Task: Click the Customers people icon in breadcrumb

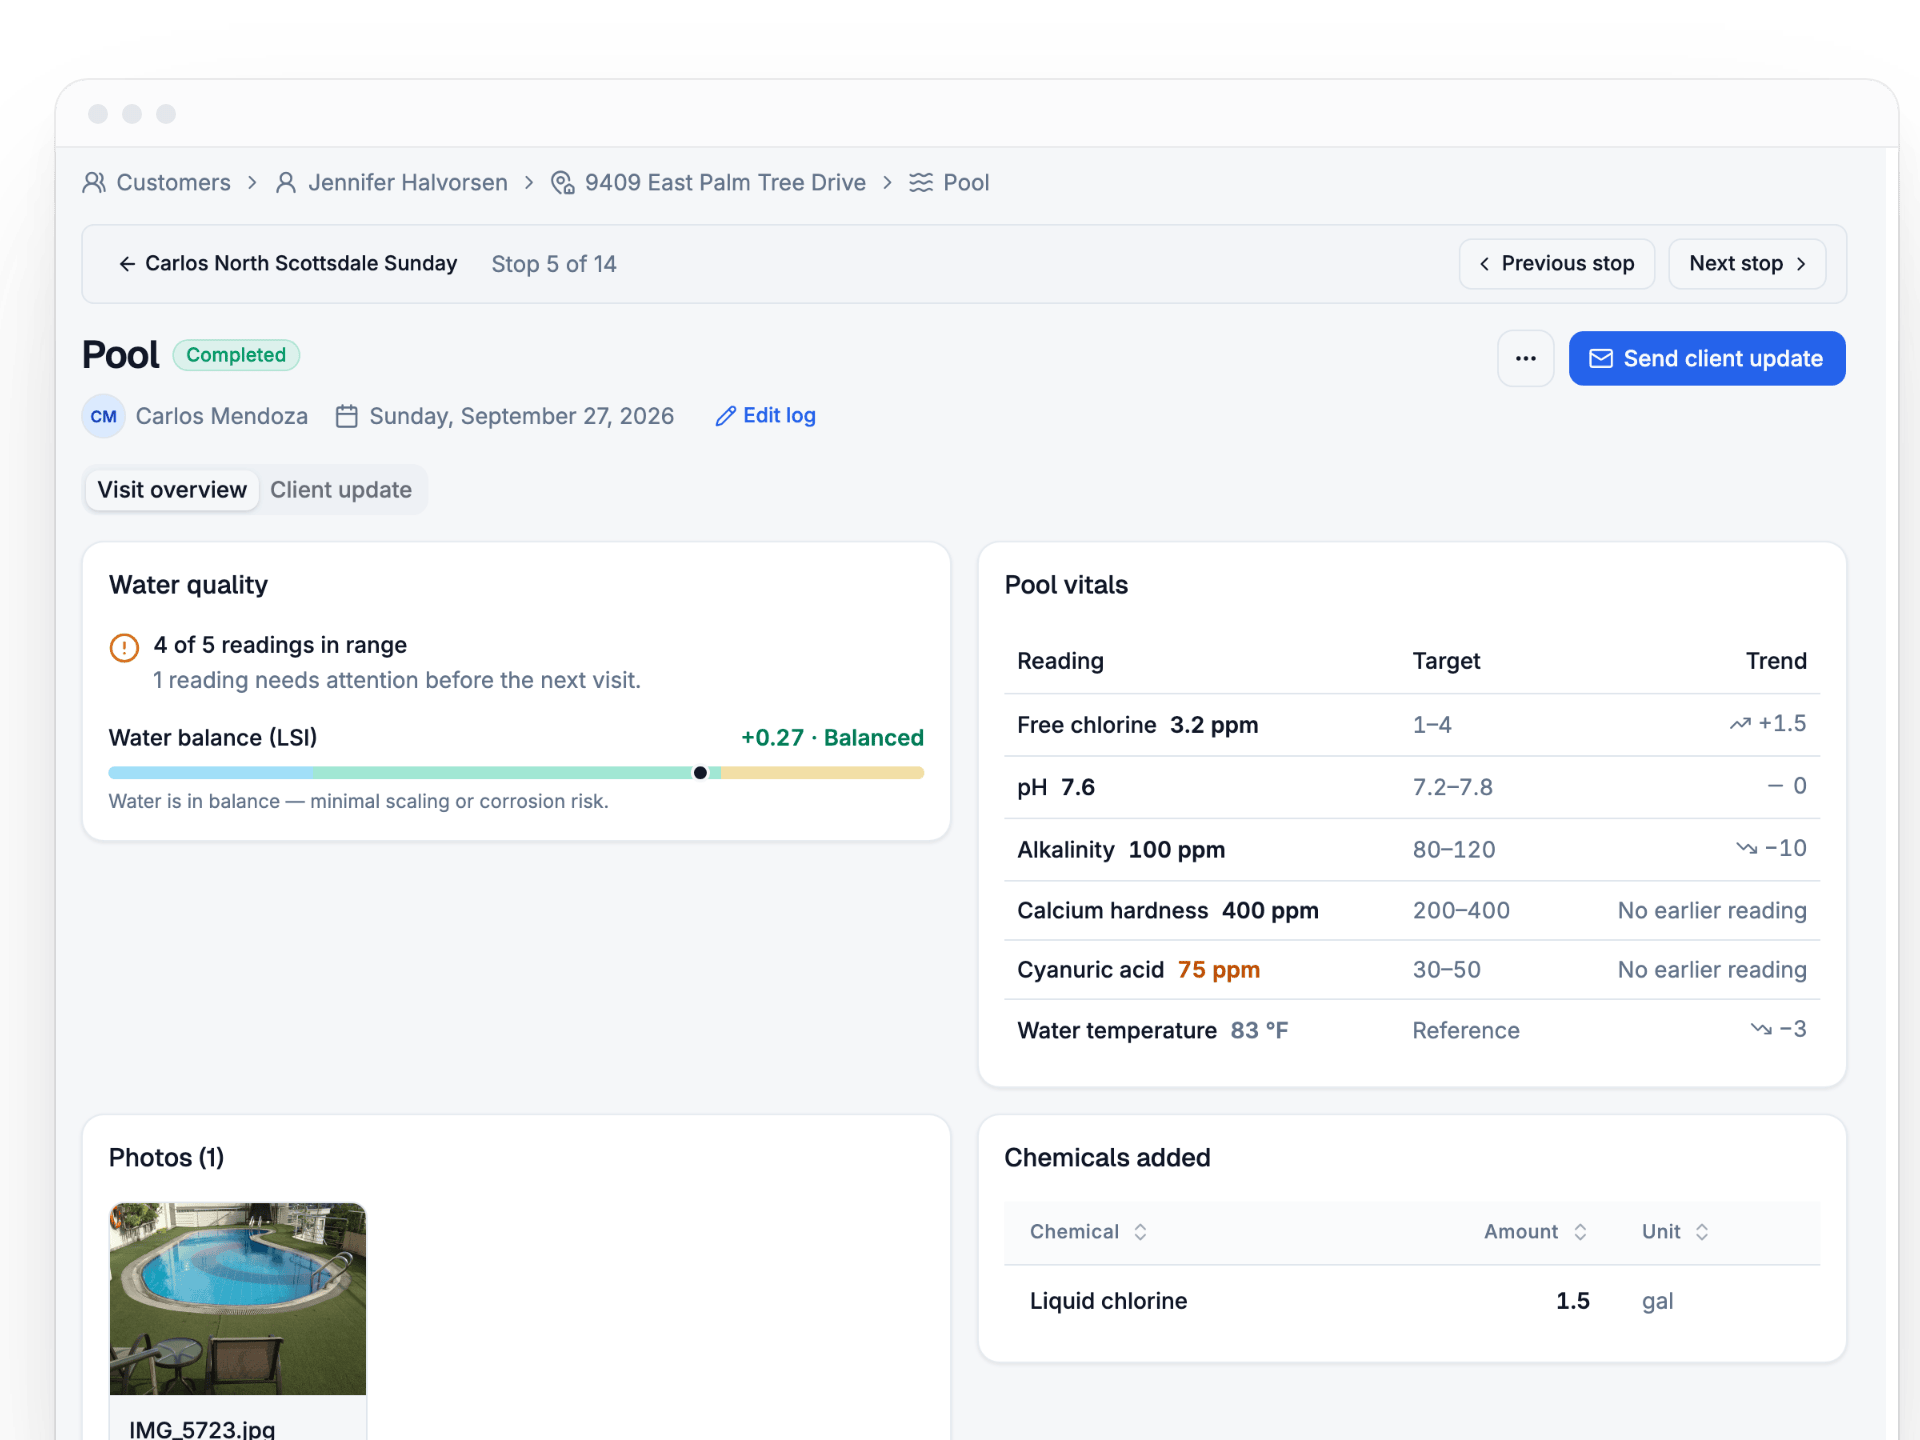Action: [x=94, y=183]
